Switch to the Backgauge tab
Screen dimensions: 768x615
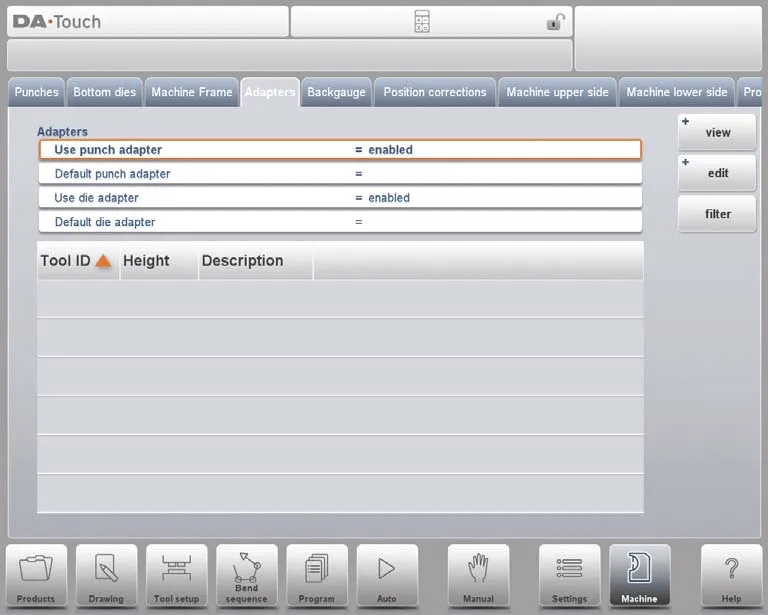pos(336,92)
